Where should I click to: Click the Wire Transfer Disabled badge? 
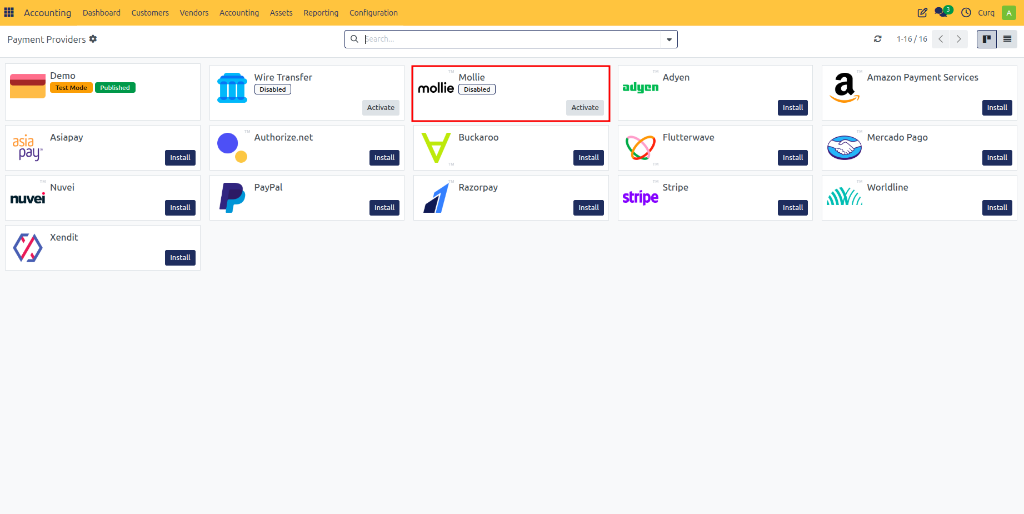[272, 89]
